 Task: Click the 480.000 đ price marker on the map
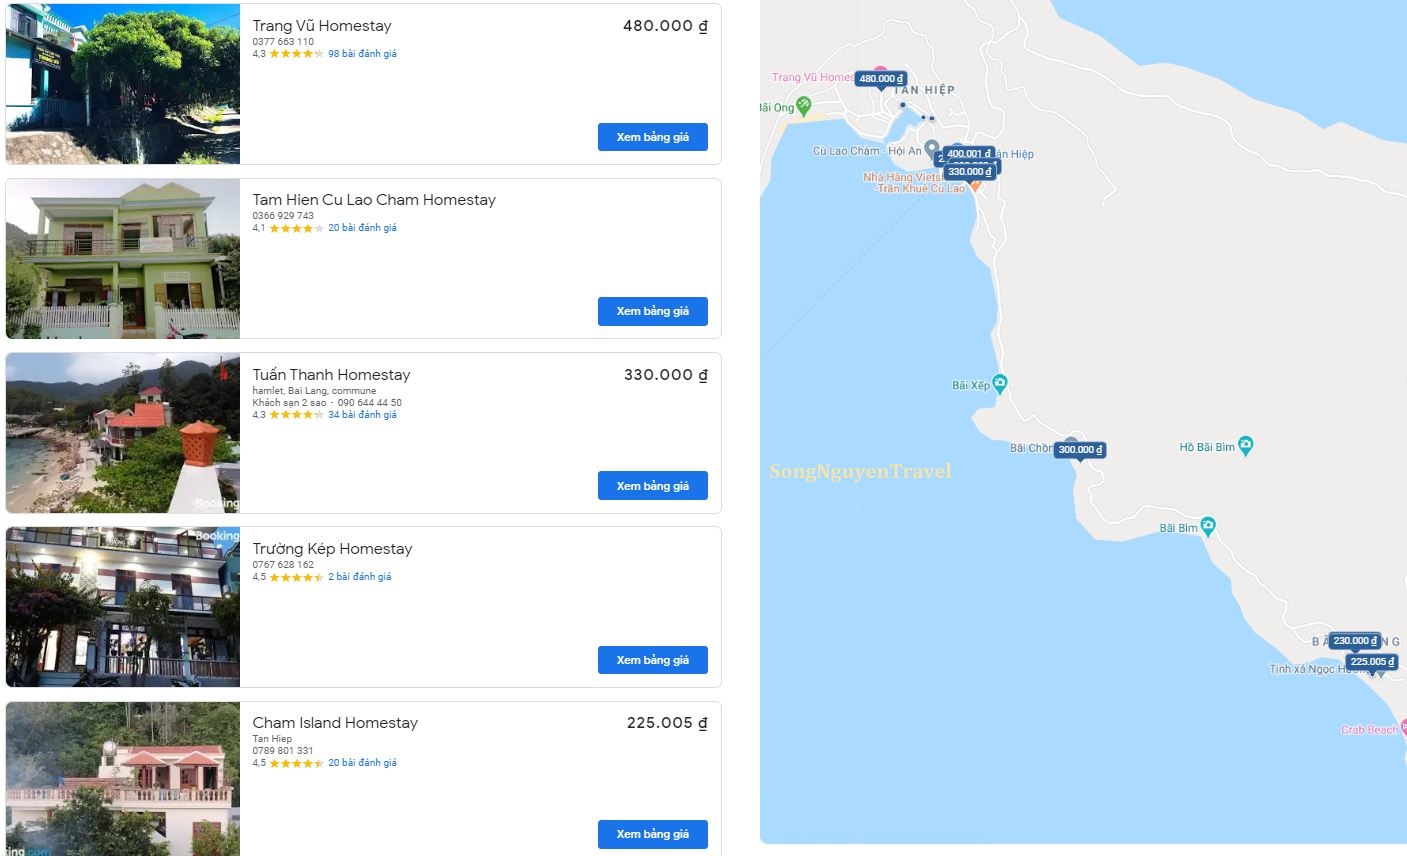pos(880,77)
